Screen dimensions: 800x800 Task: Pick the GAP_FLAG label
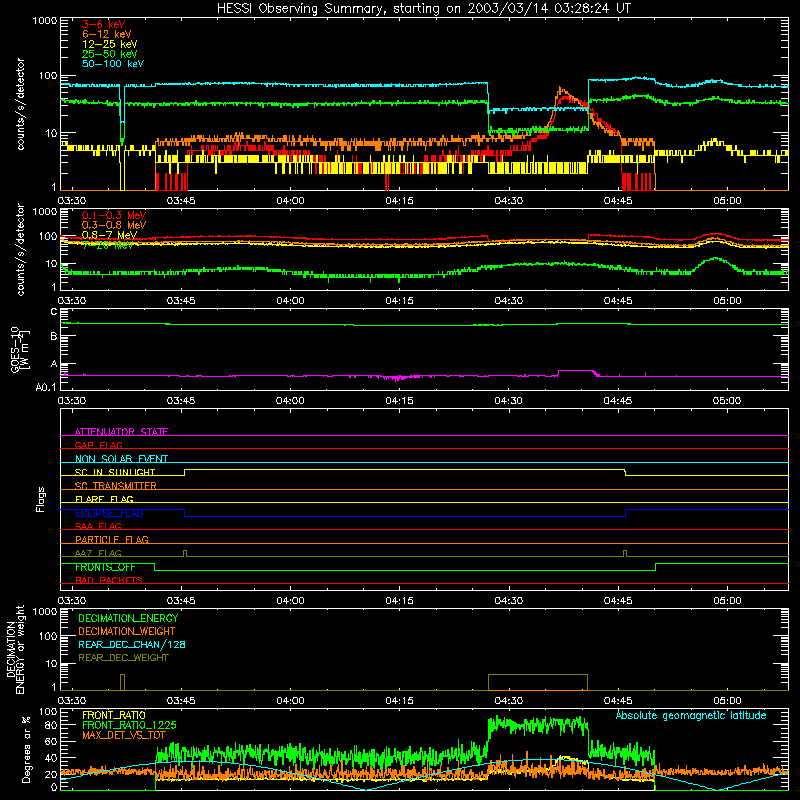[x=98, y=445]
